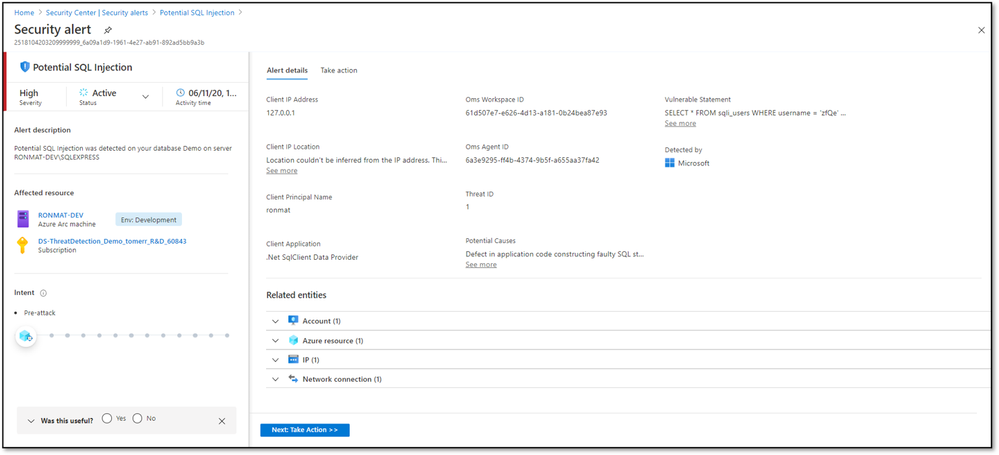Viewport: 999px width, 455px height.
Task: Click See more under Client IP Location
Action: tap(282, 171)
